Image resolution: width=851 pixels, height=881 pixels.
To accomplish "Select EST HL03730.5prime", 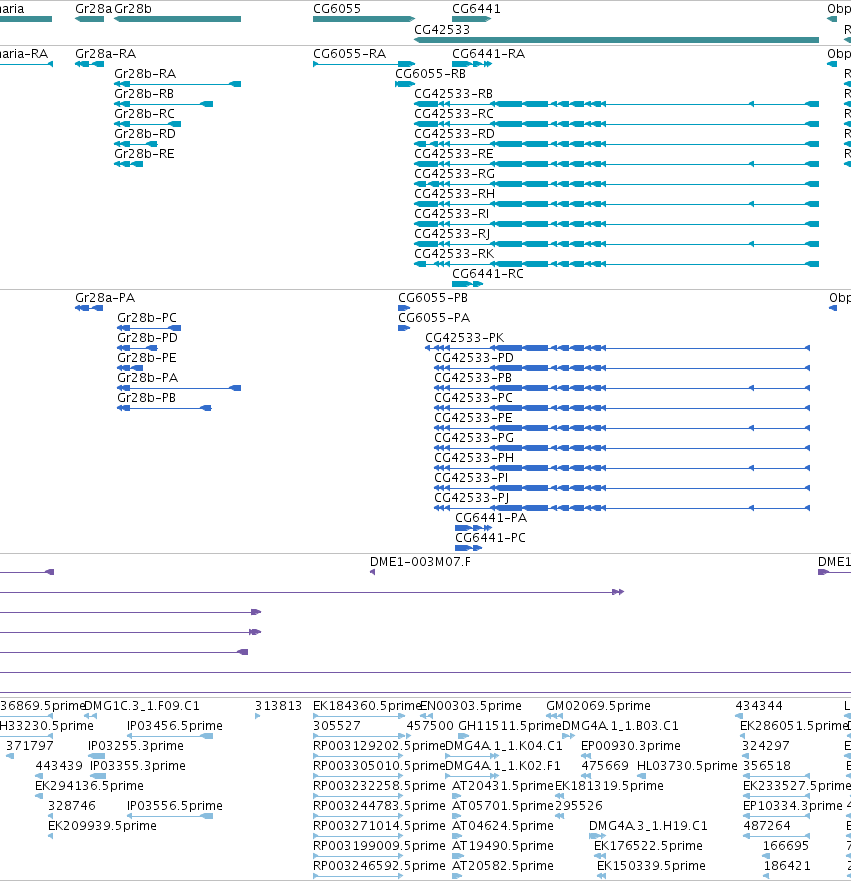I will tap(641, 776).
